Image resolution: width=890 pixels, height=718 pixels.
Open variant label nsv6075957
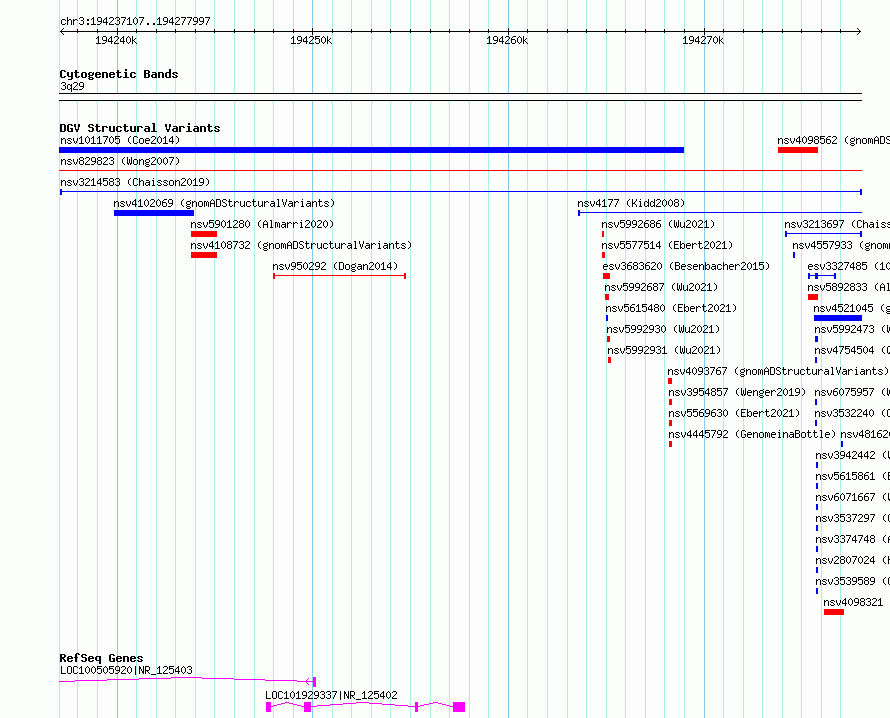coord(851,392)
